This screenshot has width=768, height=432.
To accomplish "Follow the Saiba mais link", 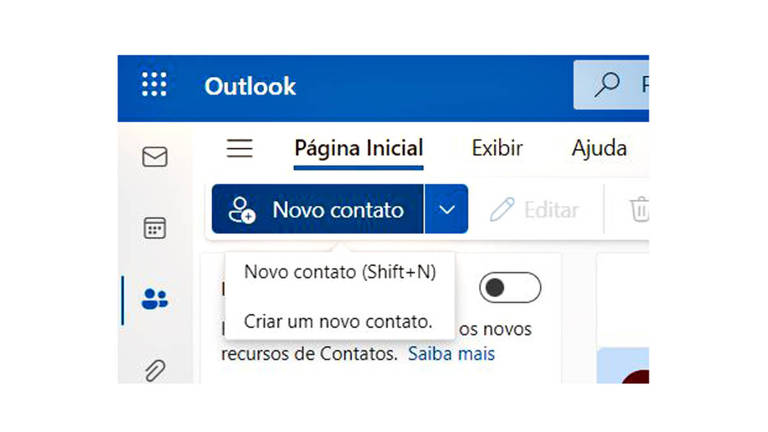I will point(451,353).
